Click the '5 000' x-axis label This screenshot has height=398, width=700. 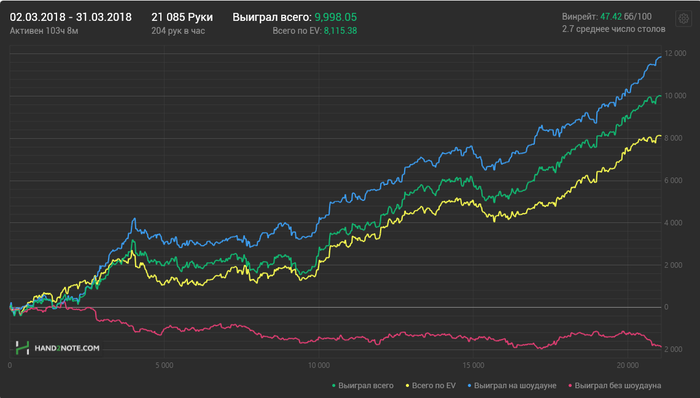pyautogui.click(x=164, y=365)
